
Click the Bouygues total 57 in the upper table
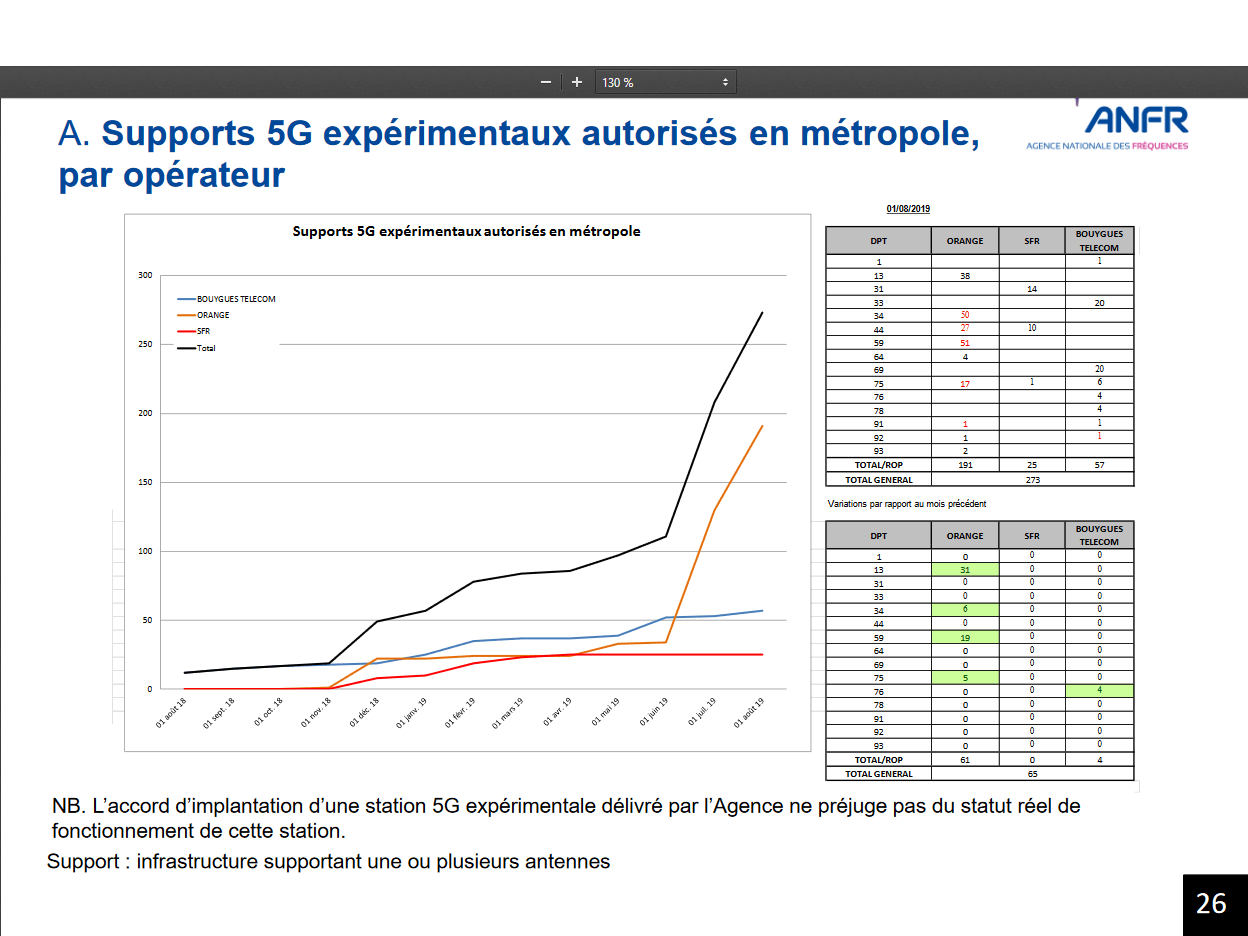point(1099,465)
